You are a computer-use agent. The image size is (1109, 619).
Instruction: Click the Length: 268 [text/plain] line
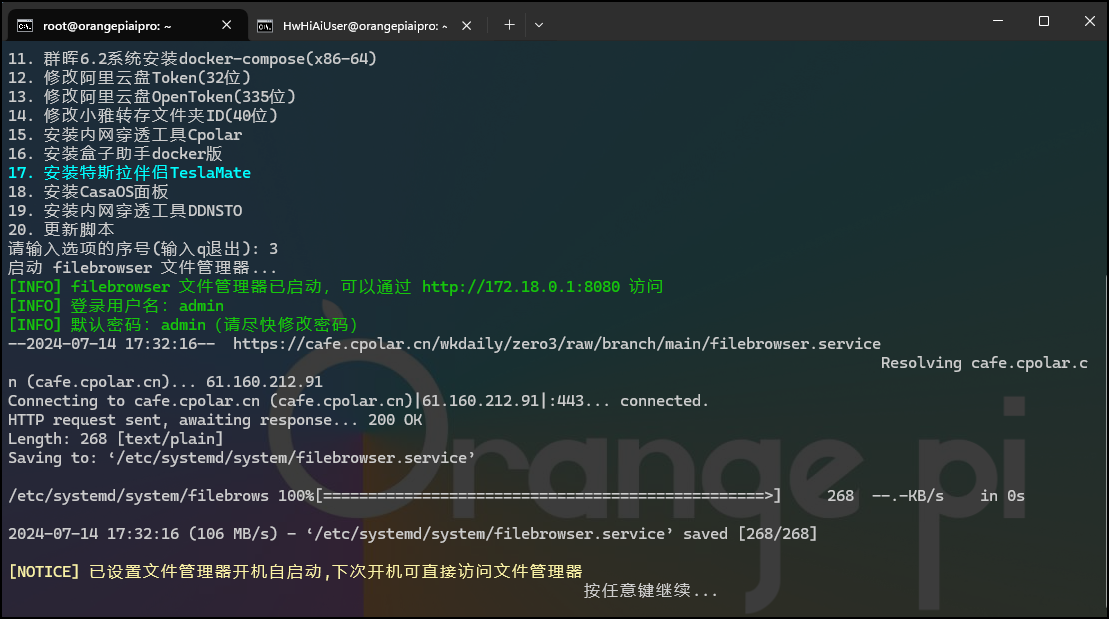(116, 439)
